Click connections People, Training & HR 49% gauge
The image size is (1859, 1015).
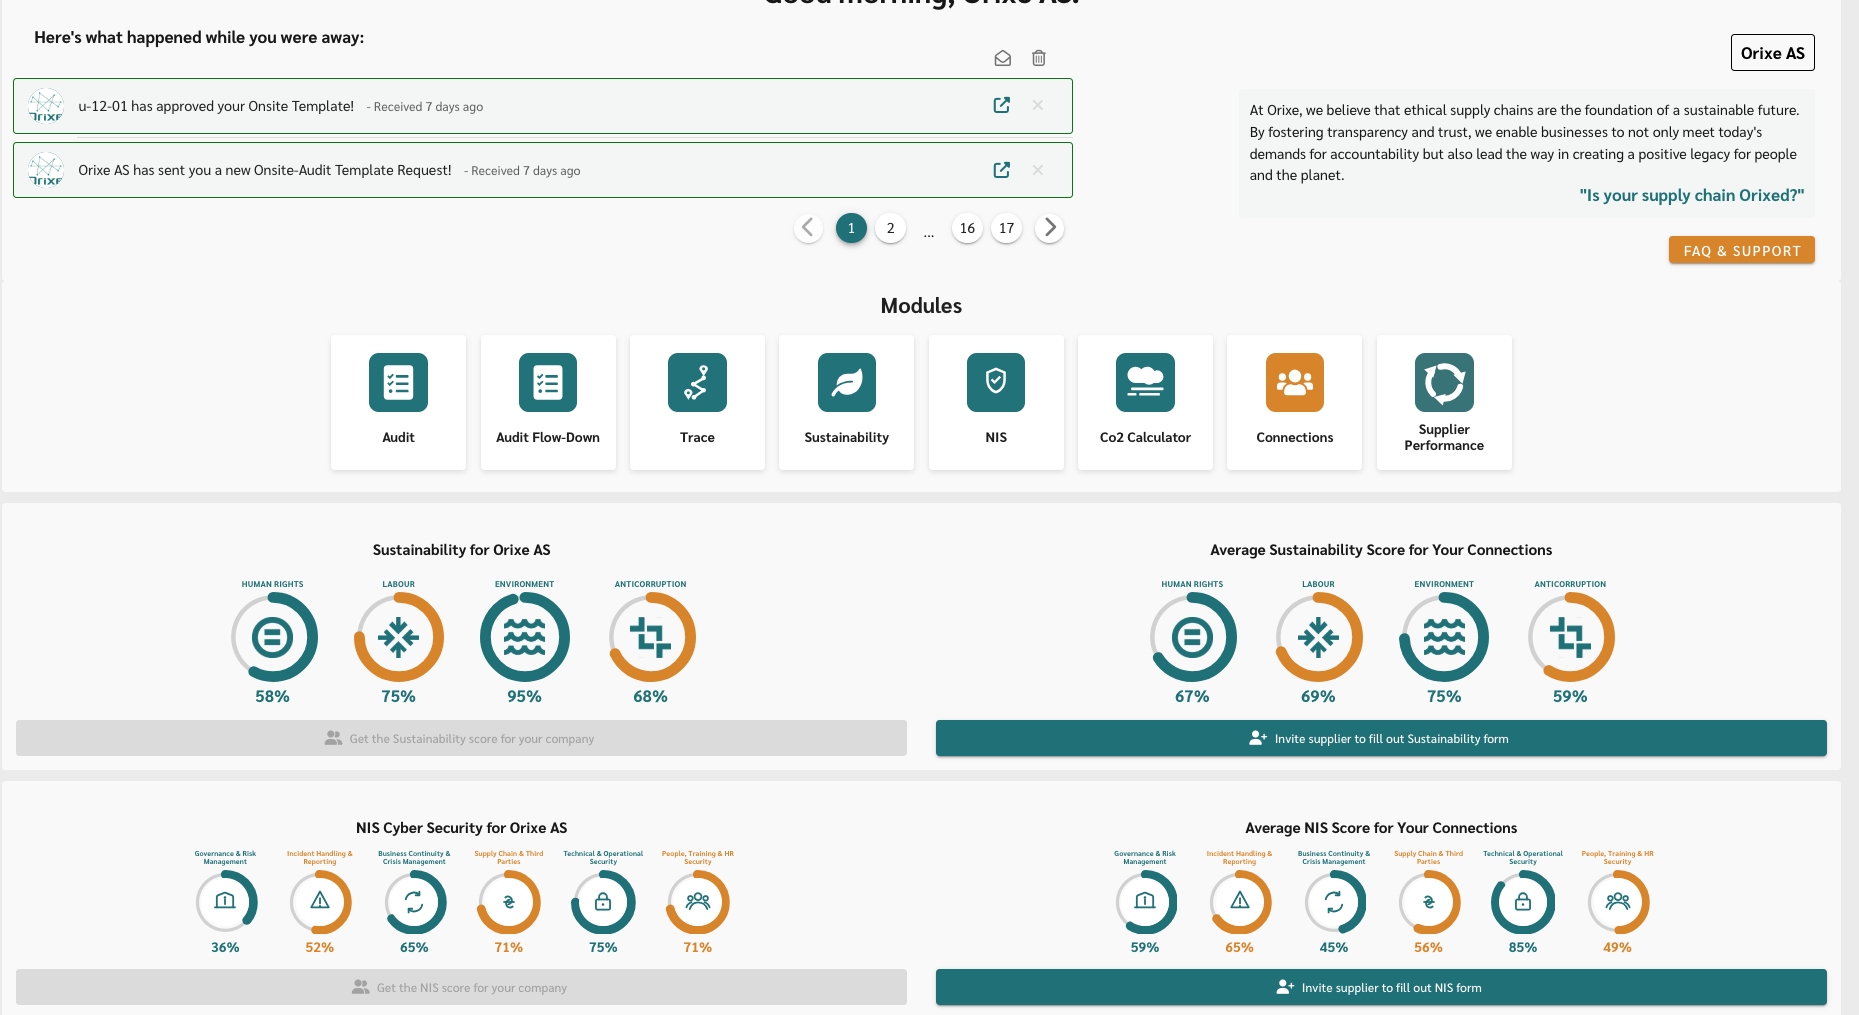1617,901
